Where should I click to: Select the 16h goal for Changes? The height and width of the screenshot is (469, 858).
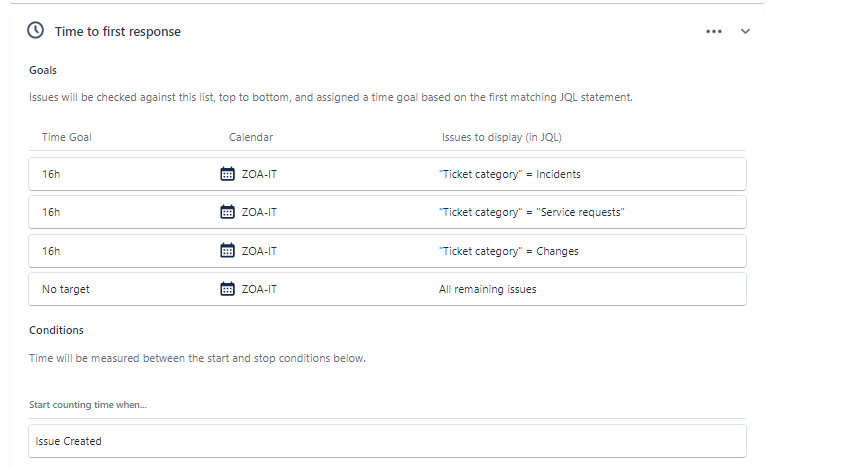(51, 251)
